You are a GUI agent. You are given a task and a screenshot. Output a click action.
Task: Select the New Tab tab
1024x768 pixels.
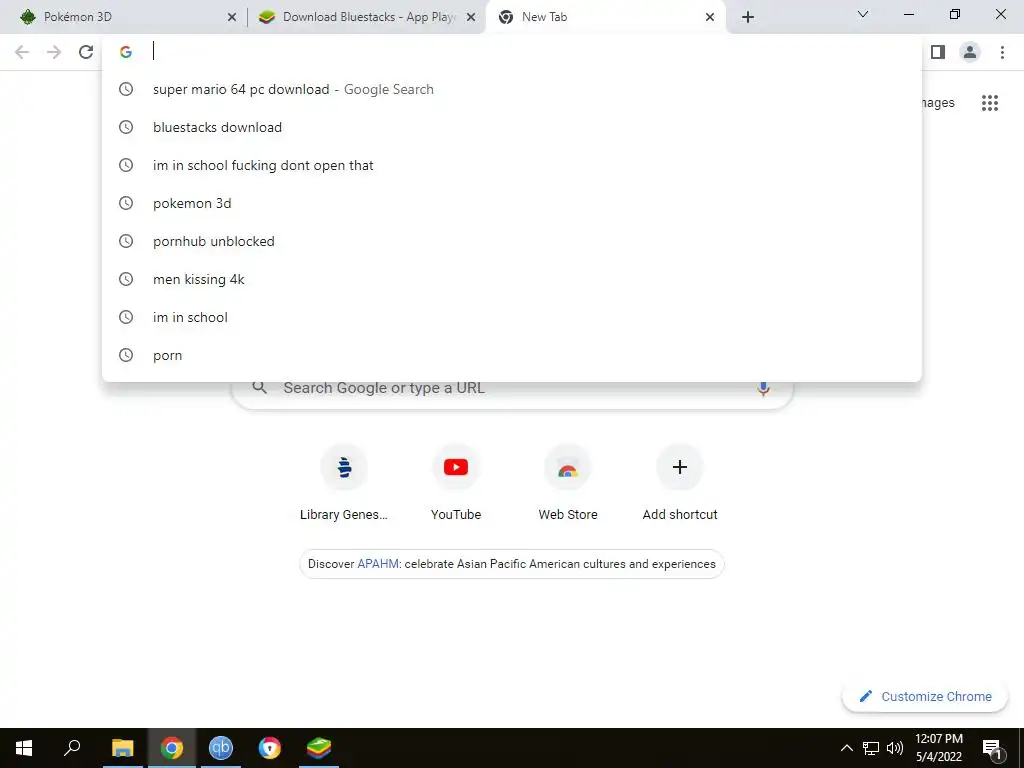click(x=606, y=17)
